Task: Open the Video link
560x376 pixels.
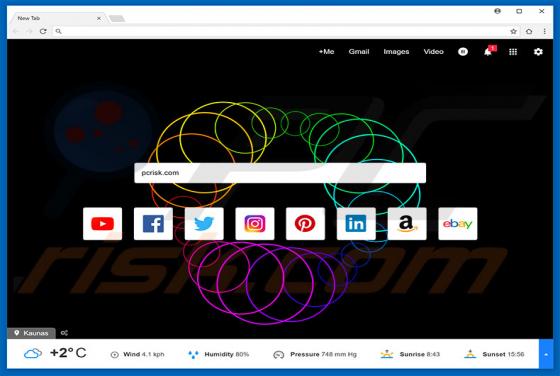Action: [x=434, y=52]
